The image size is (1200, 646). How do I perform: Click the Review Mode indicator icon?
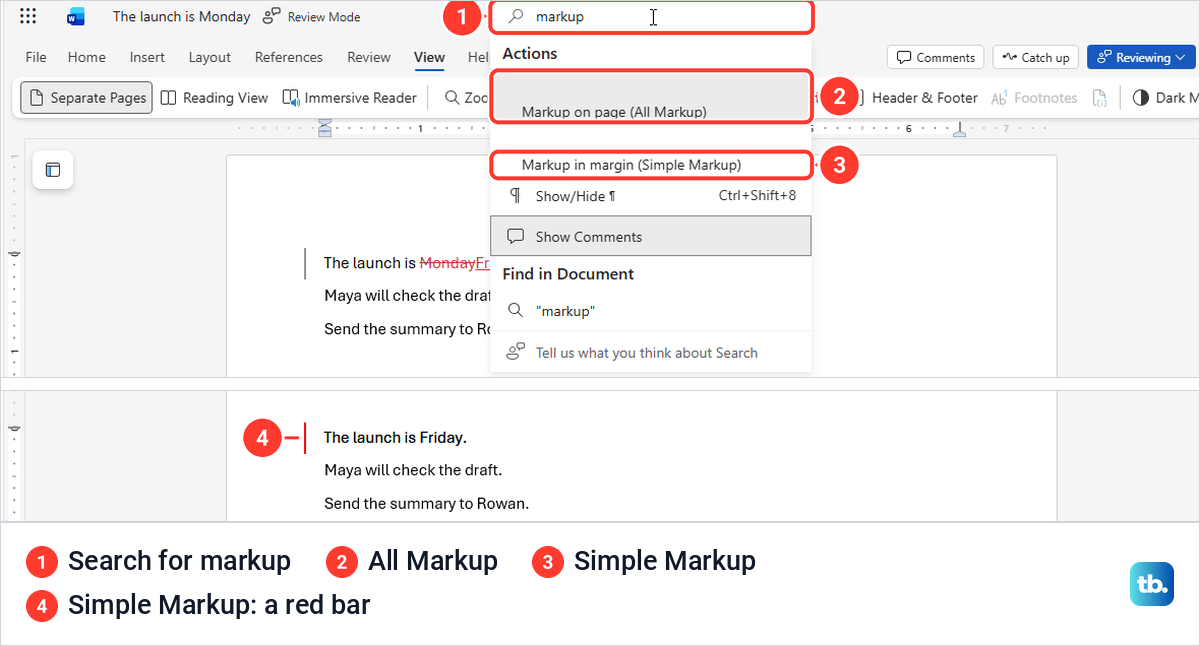pyautogui.click(x=271, y=17)
